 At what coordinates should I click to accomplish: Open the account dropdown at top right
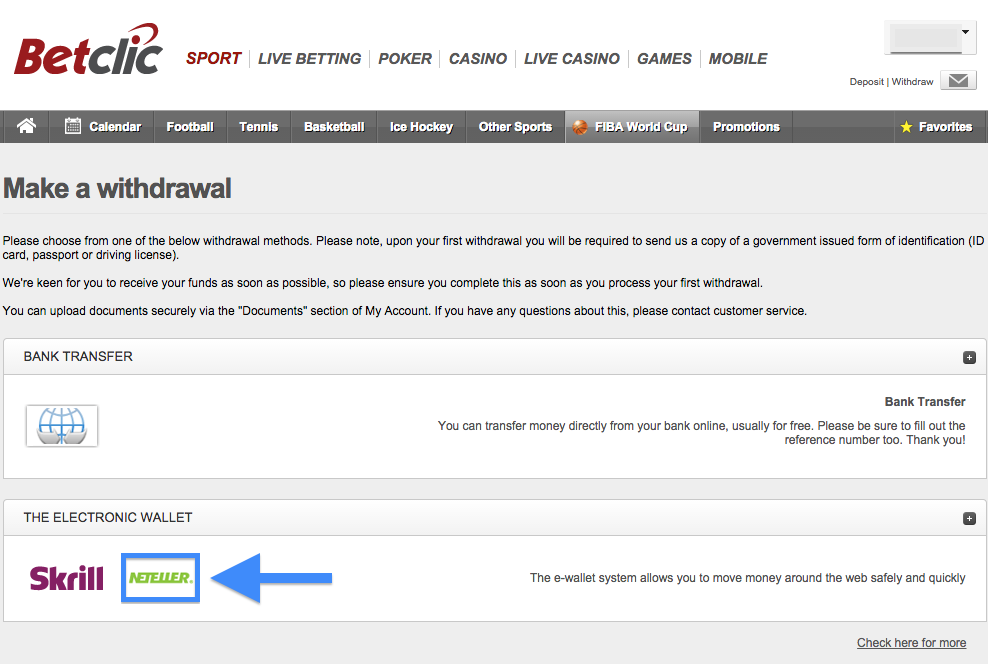coord(930,38)
